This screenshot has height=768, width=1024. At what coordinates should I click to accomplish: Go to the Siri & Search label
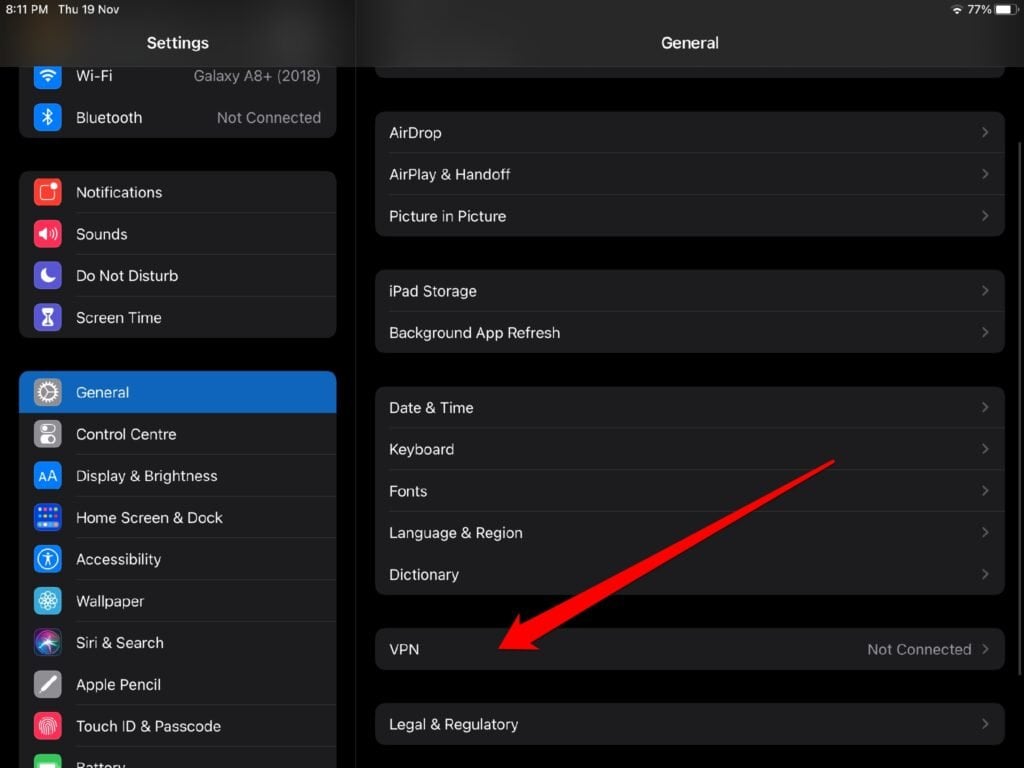(x=120, y=643)
